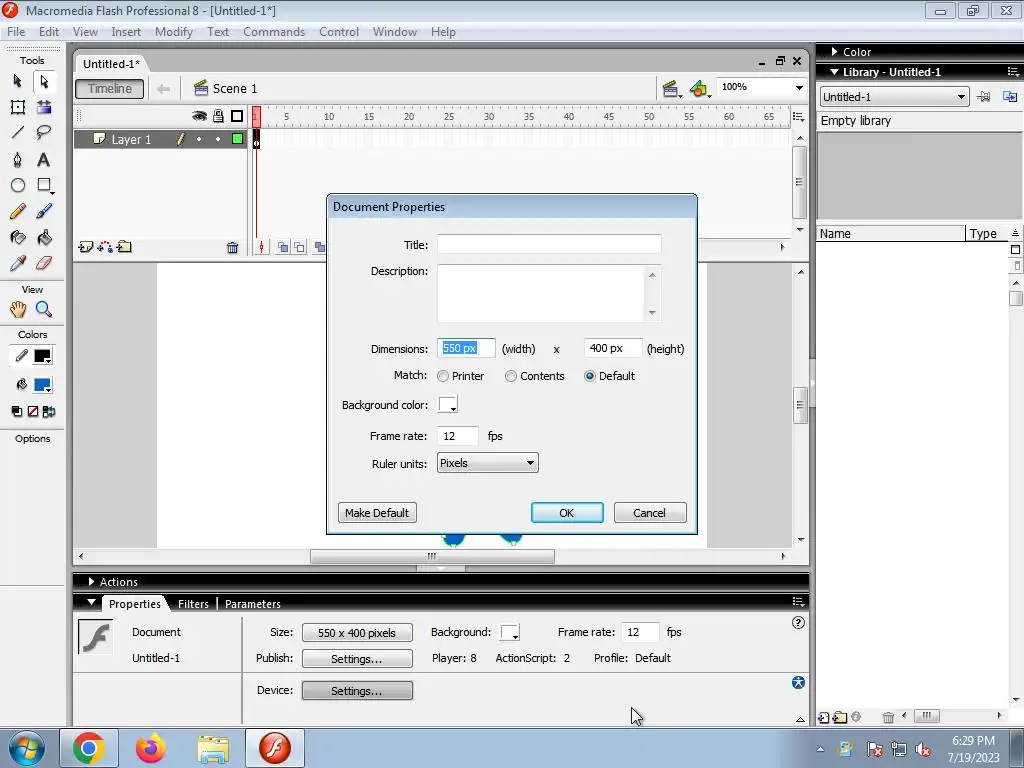
Task: Switch to the Parameters tab
Action: pyautogui.click(x=253, y=604)
